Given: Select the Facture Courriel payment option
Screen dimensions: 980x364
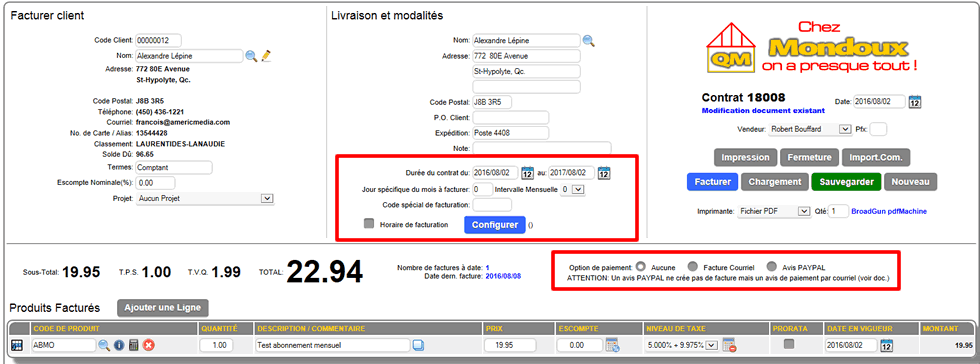Looking at the screenshot, I should point(692,266).
